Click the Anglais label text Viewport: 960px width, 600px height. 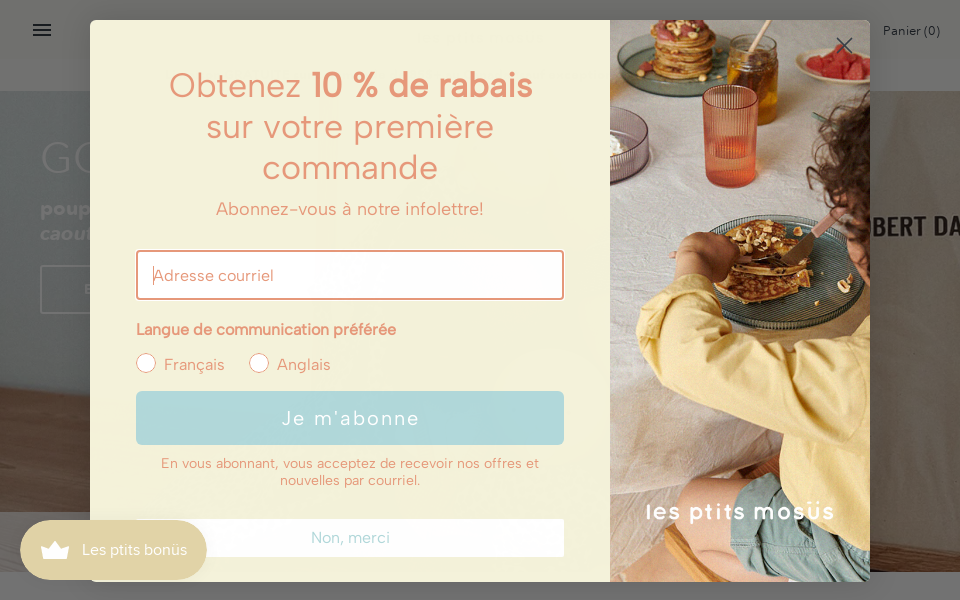(304, 364)
